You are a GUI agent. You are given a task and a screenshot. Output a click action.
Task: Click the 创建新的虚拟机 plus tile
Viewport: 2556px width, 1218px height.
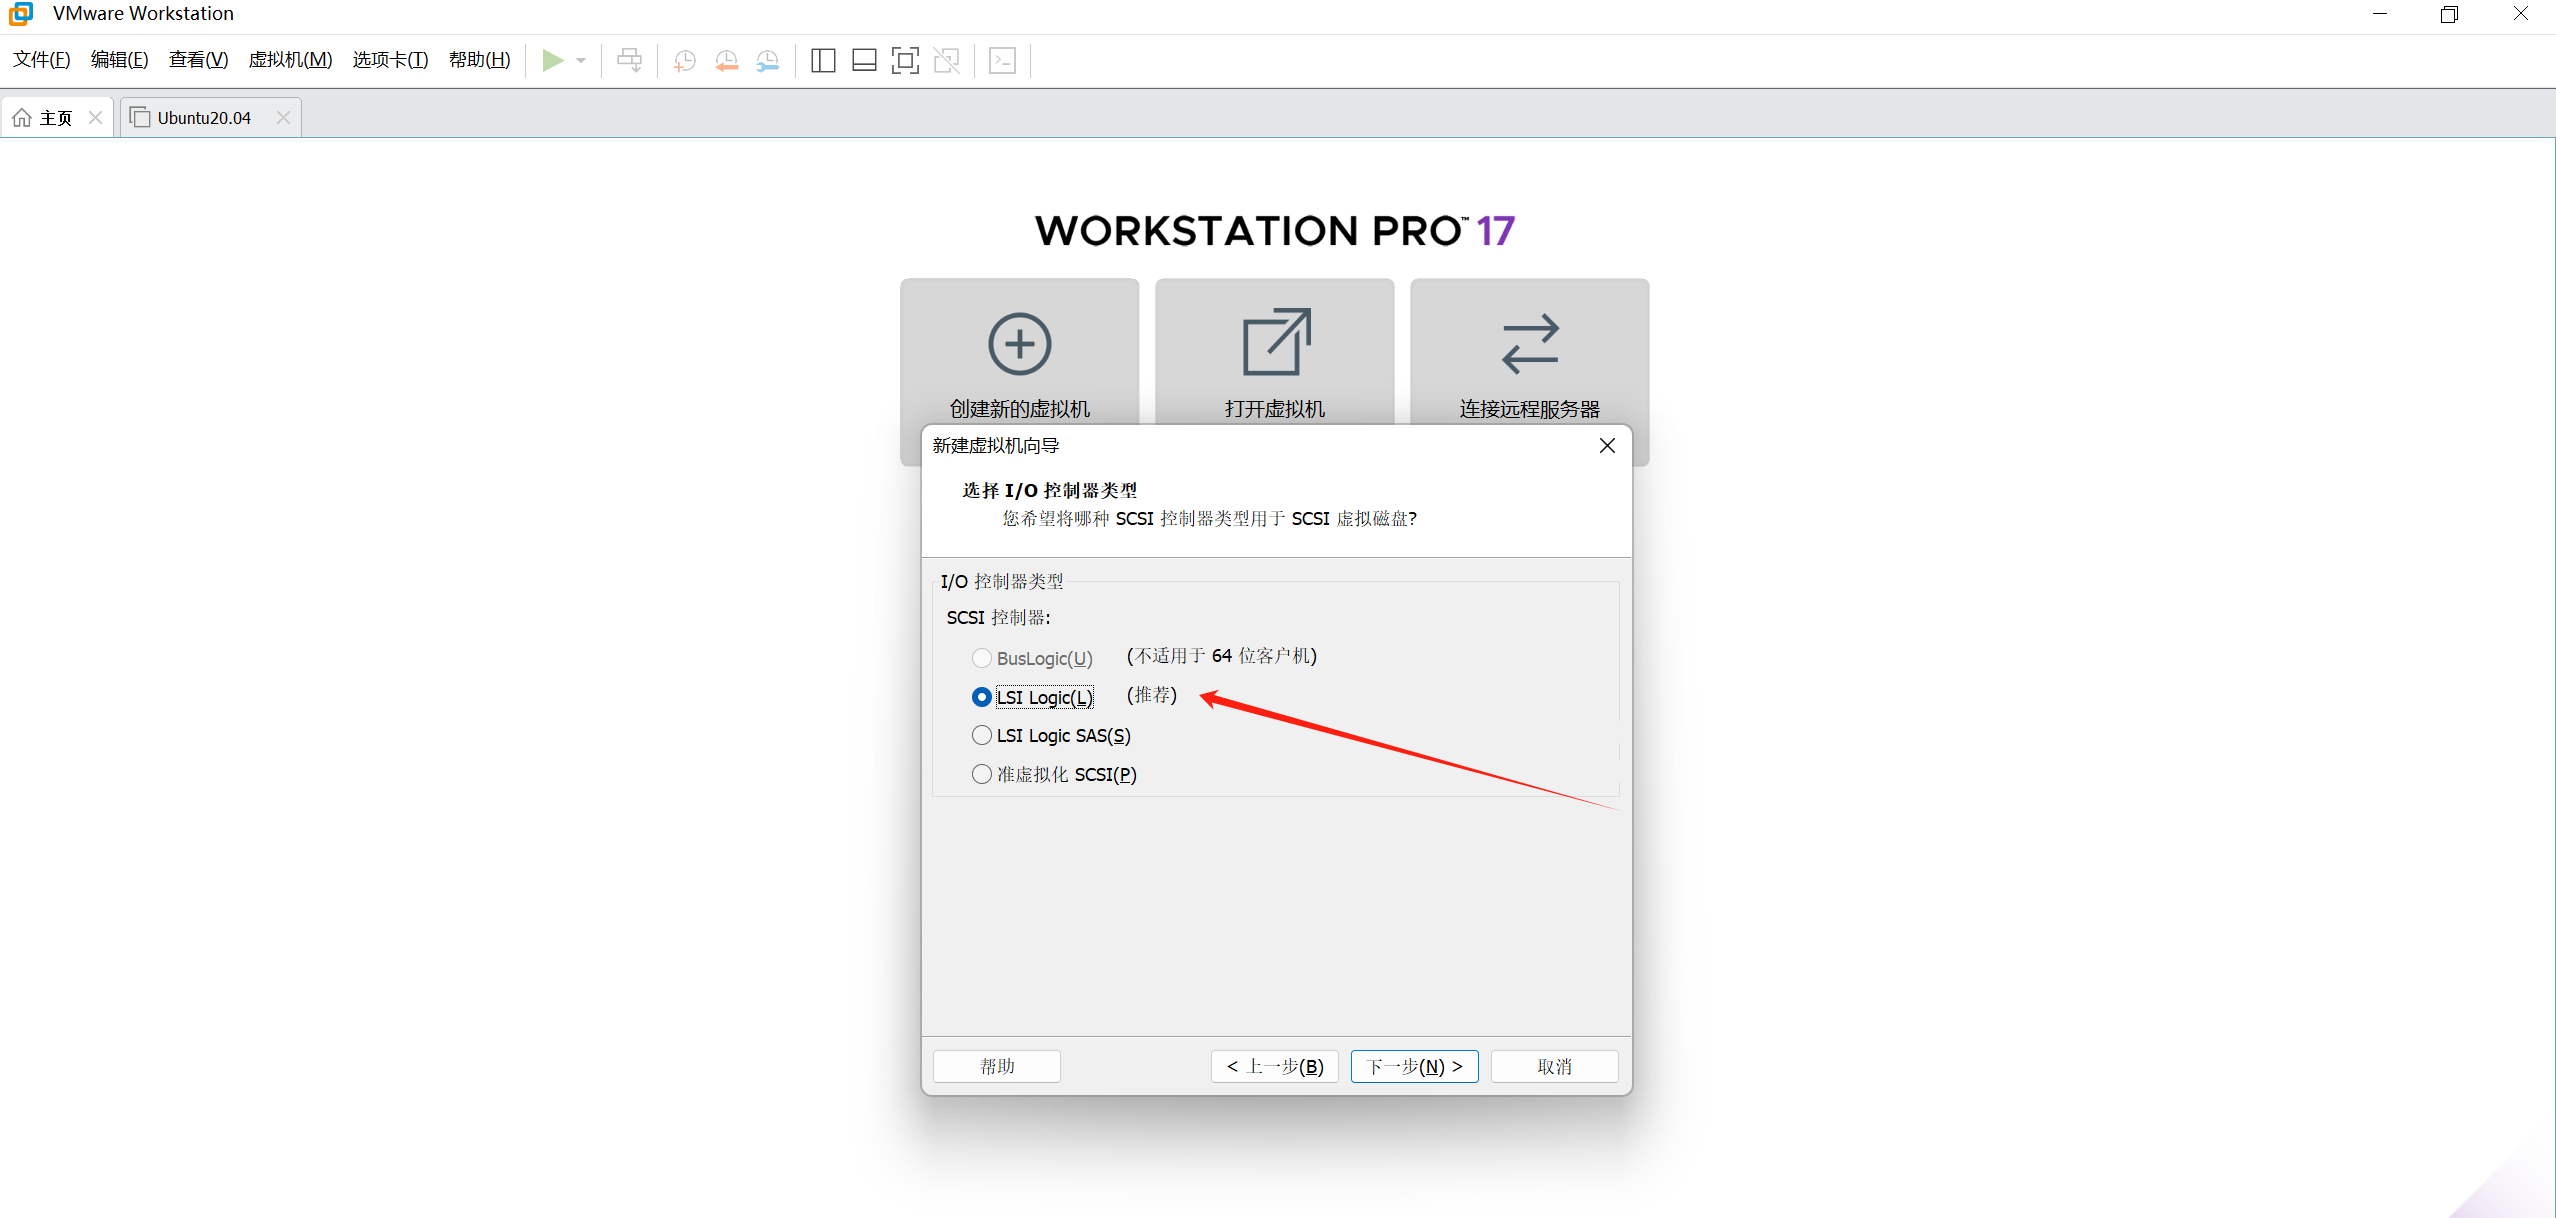pos(1019,351)
